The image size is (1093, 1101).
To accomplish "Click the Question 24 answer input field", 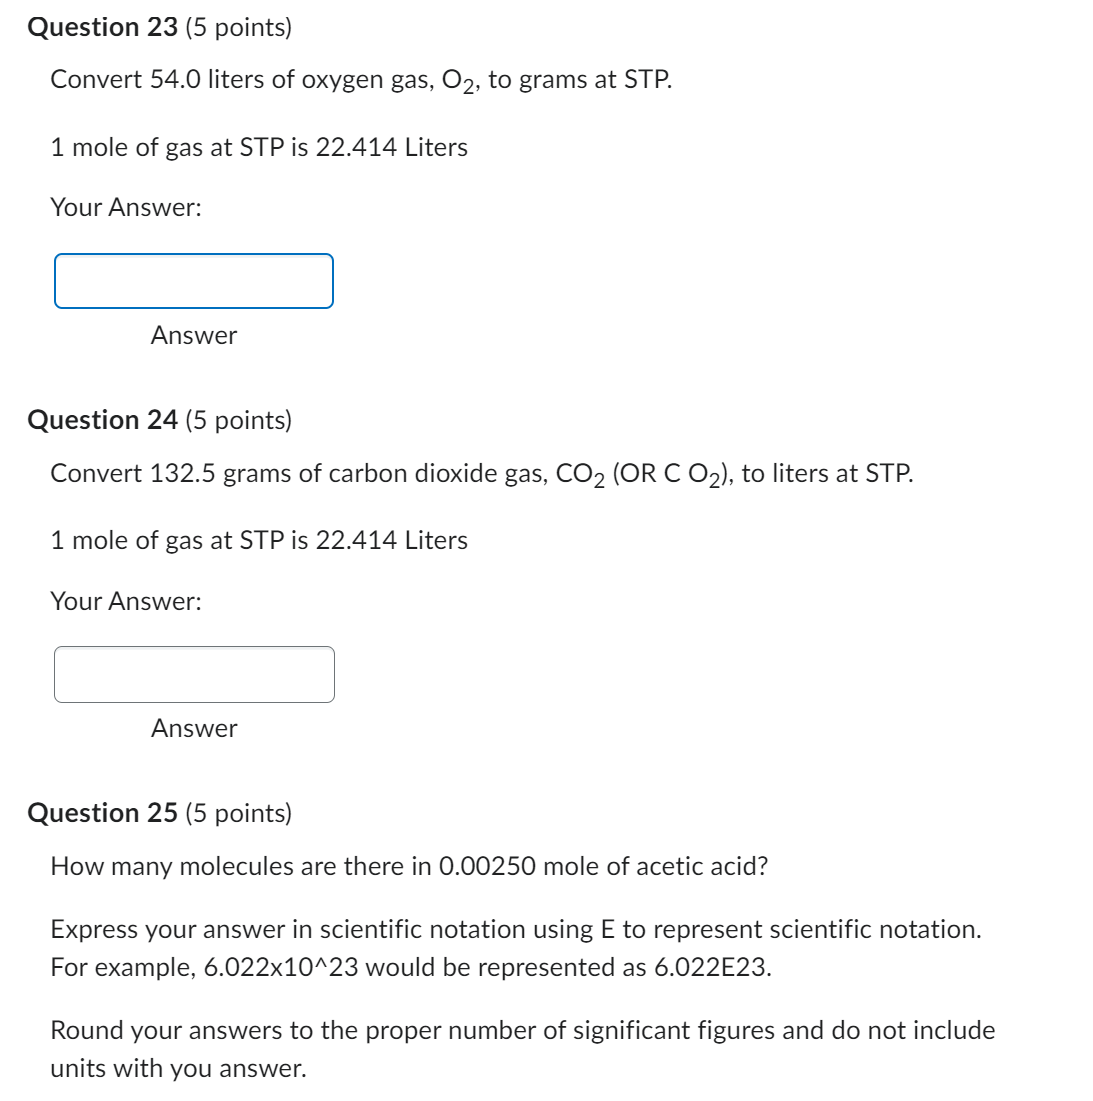I will click(x=194, y=675).
